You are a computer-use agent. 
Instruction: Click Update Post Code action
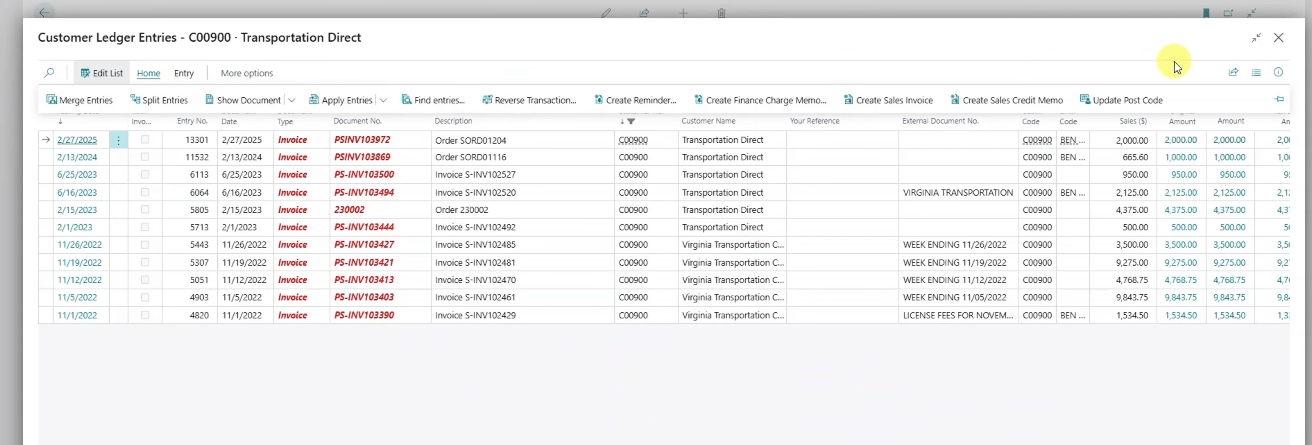coord(1121,100)
